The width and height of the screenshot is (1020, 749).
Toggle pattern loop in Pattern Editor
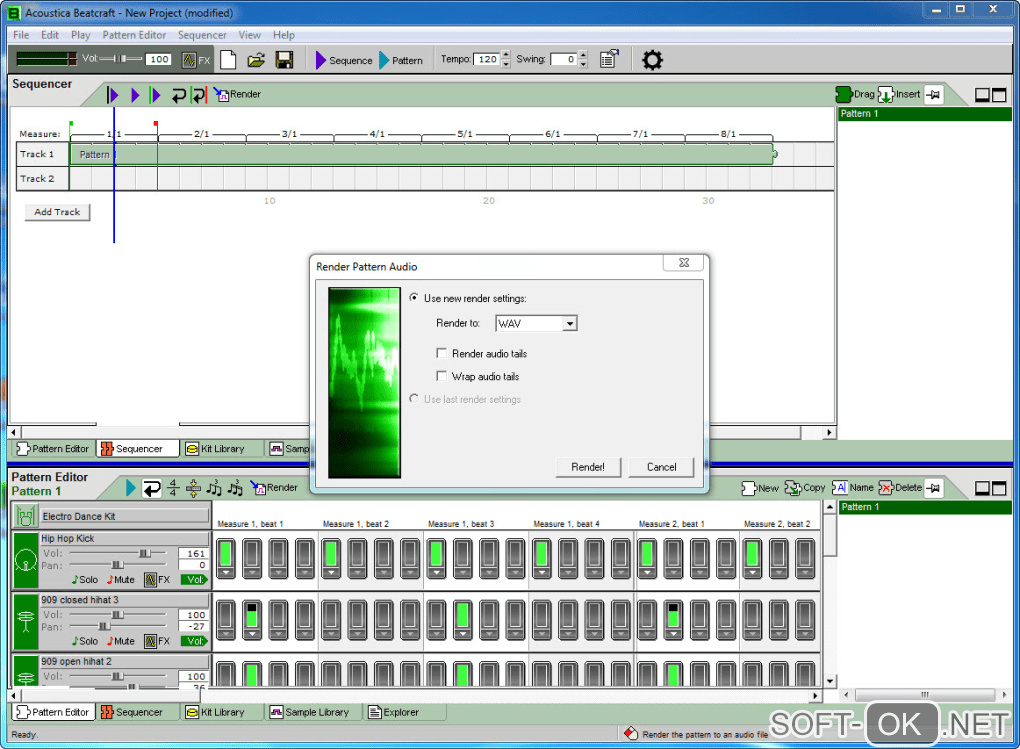pos(152,488)
